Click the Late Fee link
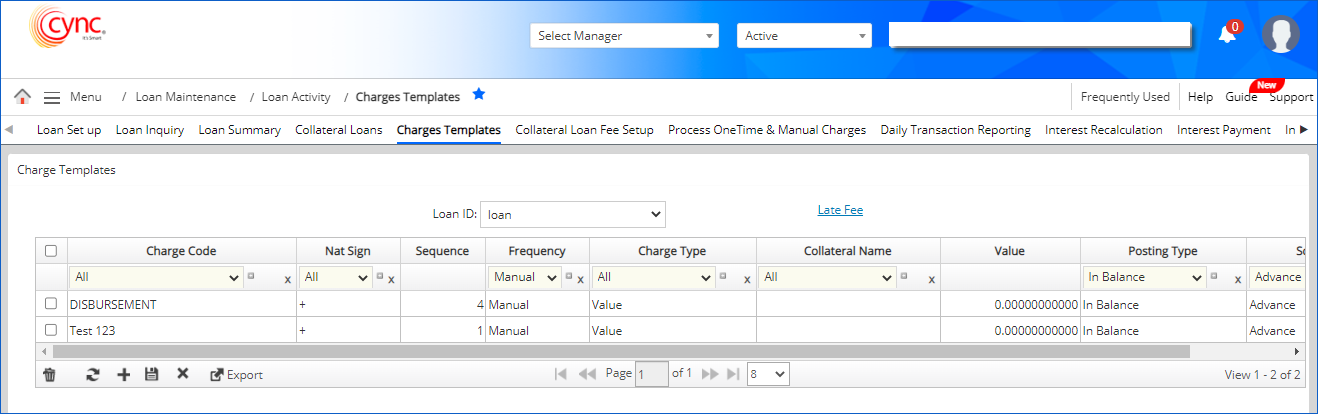 (840, 210)
